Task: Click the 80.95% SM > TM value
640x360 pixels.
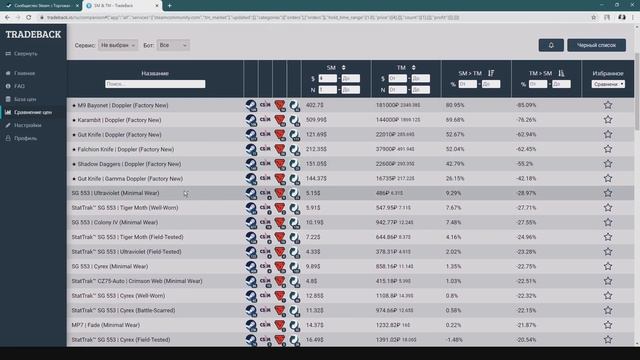Action: [455, 105]
